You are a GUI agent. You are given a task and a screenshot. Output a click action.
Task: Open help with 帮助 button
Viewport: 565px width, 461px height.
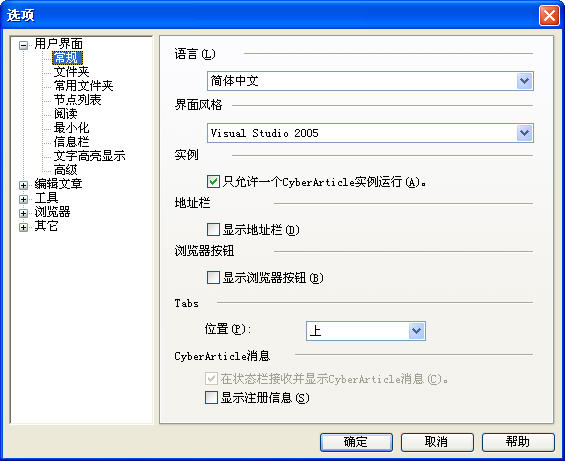coord(518,442)
